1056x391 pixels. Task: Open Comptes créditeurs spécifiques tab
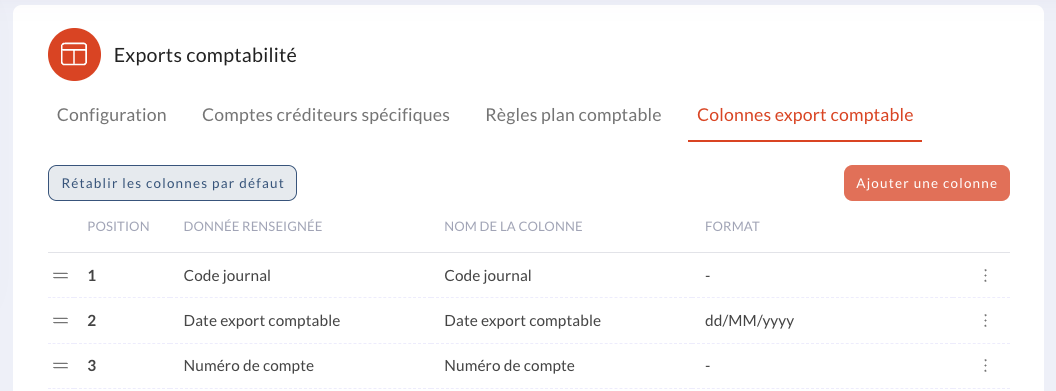[326, 115]
